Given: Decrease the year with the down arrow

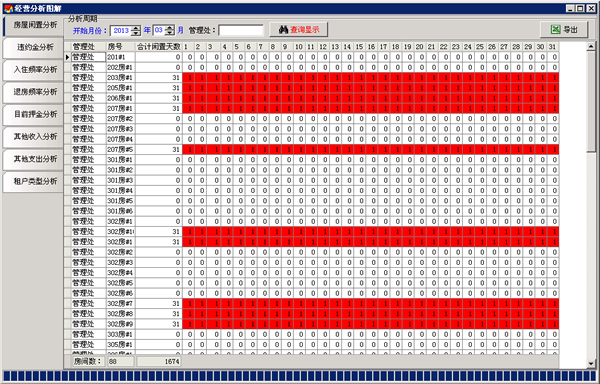Looking at the screenshot, I should 135,33.
